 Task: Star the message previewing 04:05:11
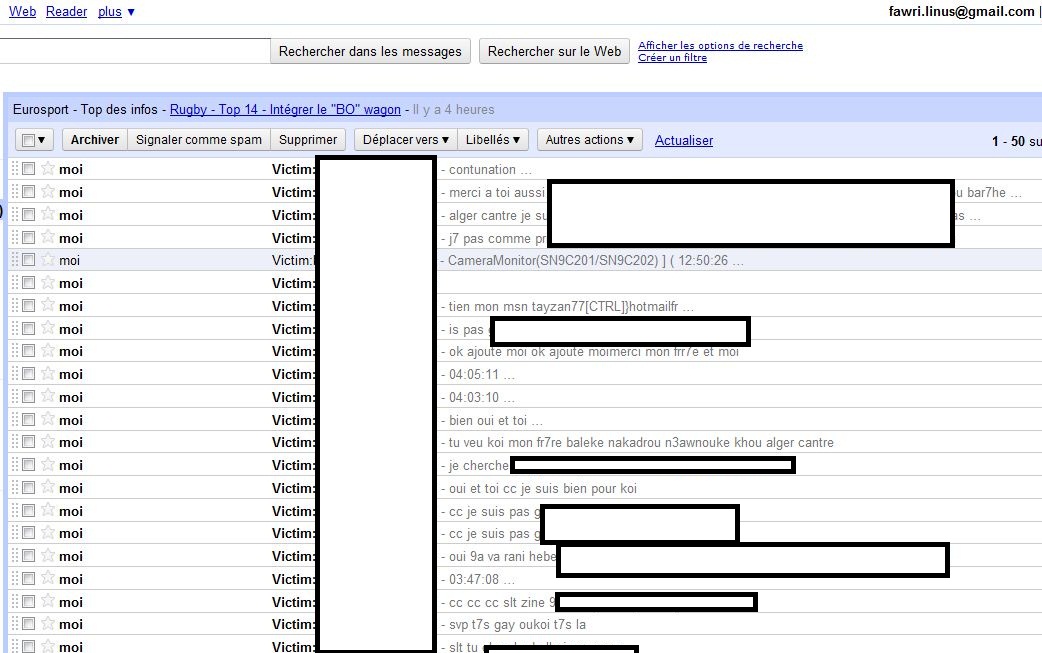(x=47, y=374)
